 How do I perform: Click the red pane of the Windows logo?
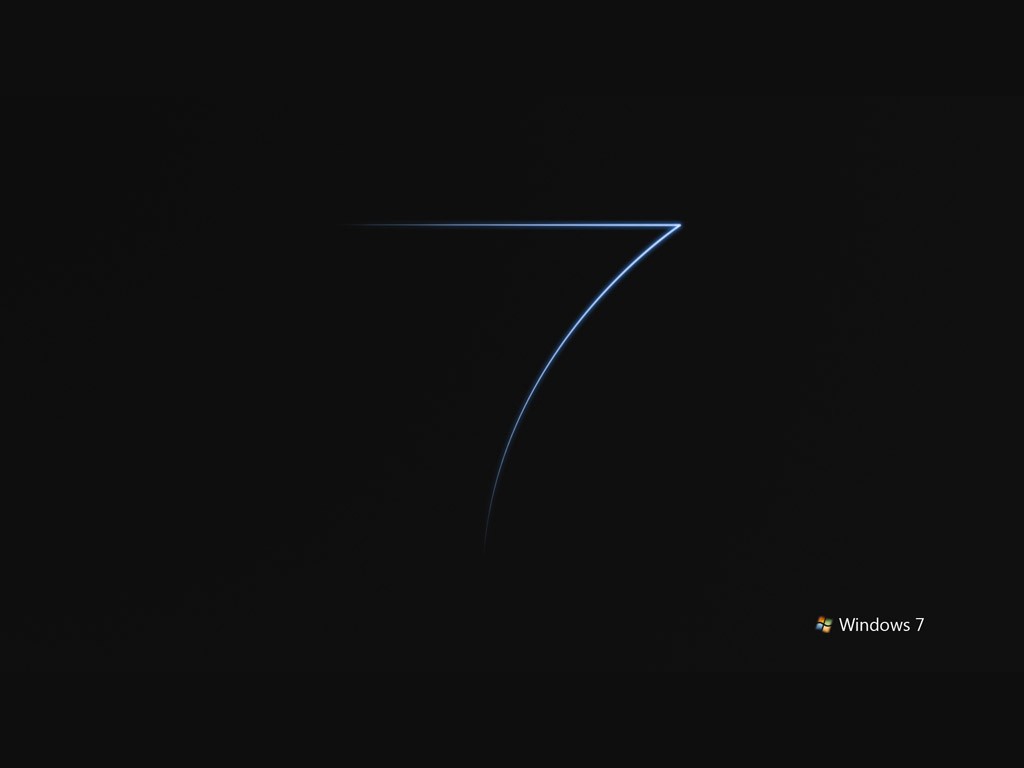[x=821, y=620]
